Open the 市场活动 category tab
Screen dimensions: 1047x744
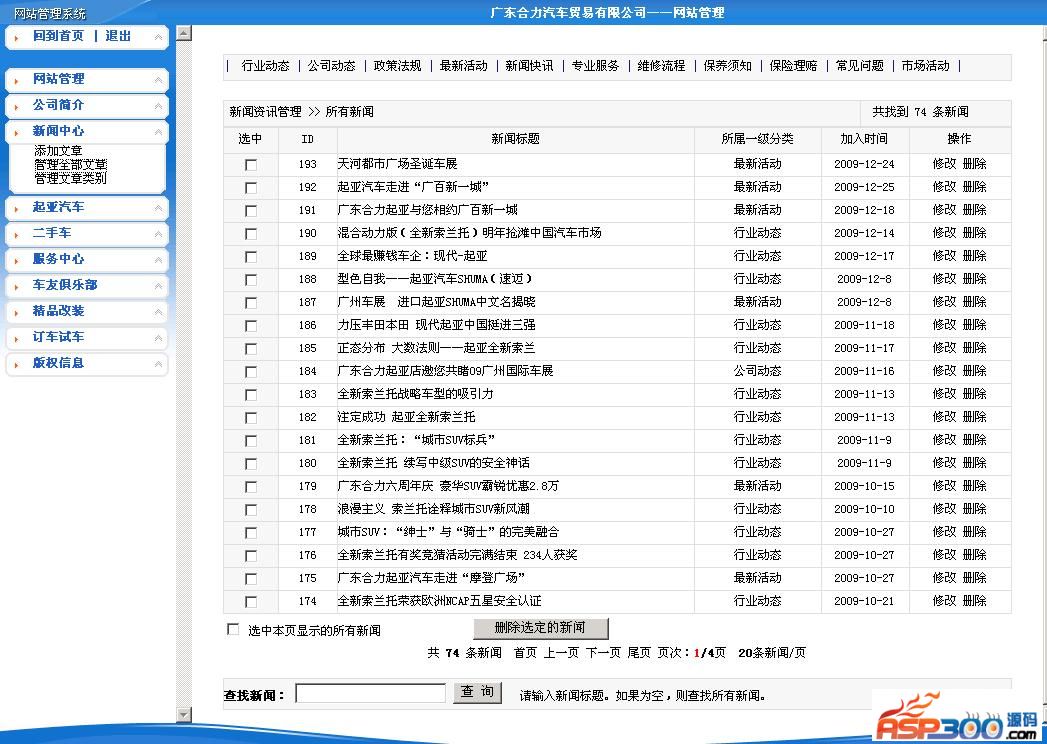pyautogui.click(x=925, y=66)
